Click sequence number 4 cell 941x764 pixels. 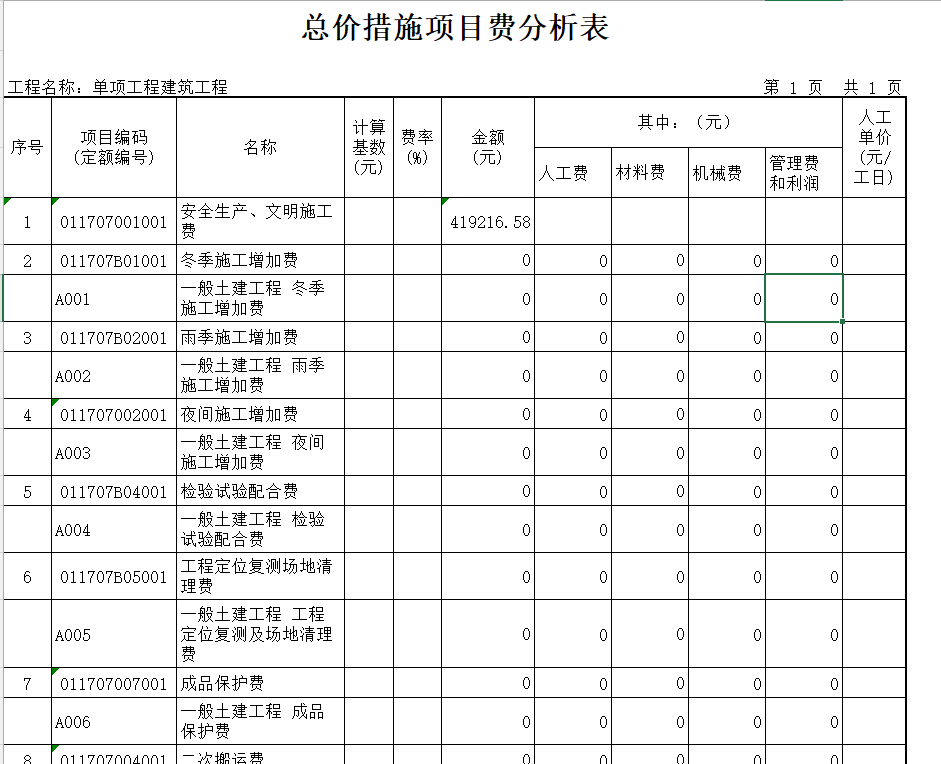(28, 414)
